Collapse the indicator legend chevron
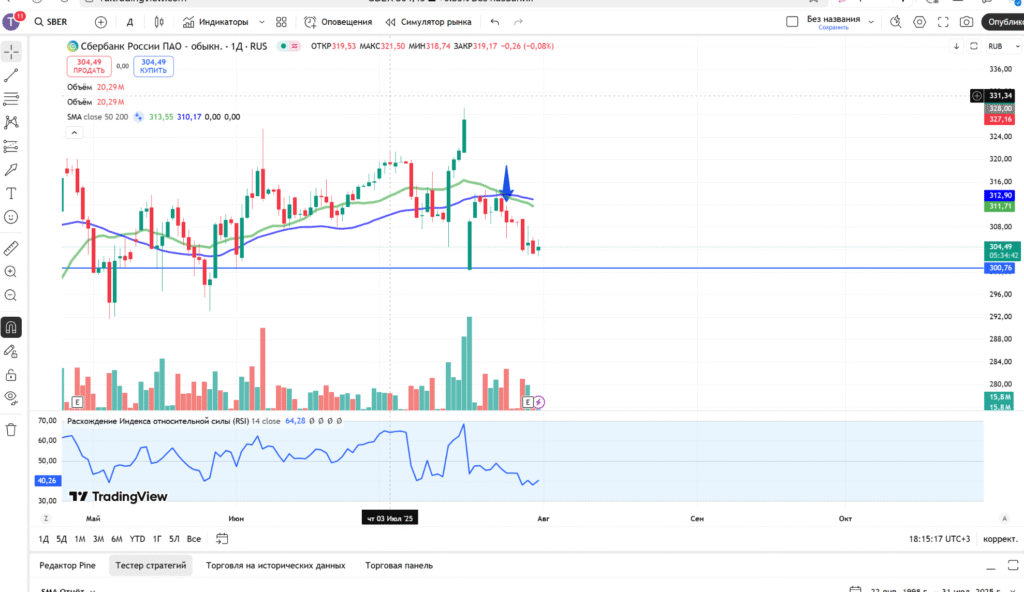The image size is (1024, 592). point(74,133)
